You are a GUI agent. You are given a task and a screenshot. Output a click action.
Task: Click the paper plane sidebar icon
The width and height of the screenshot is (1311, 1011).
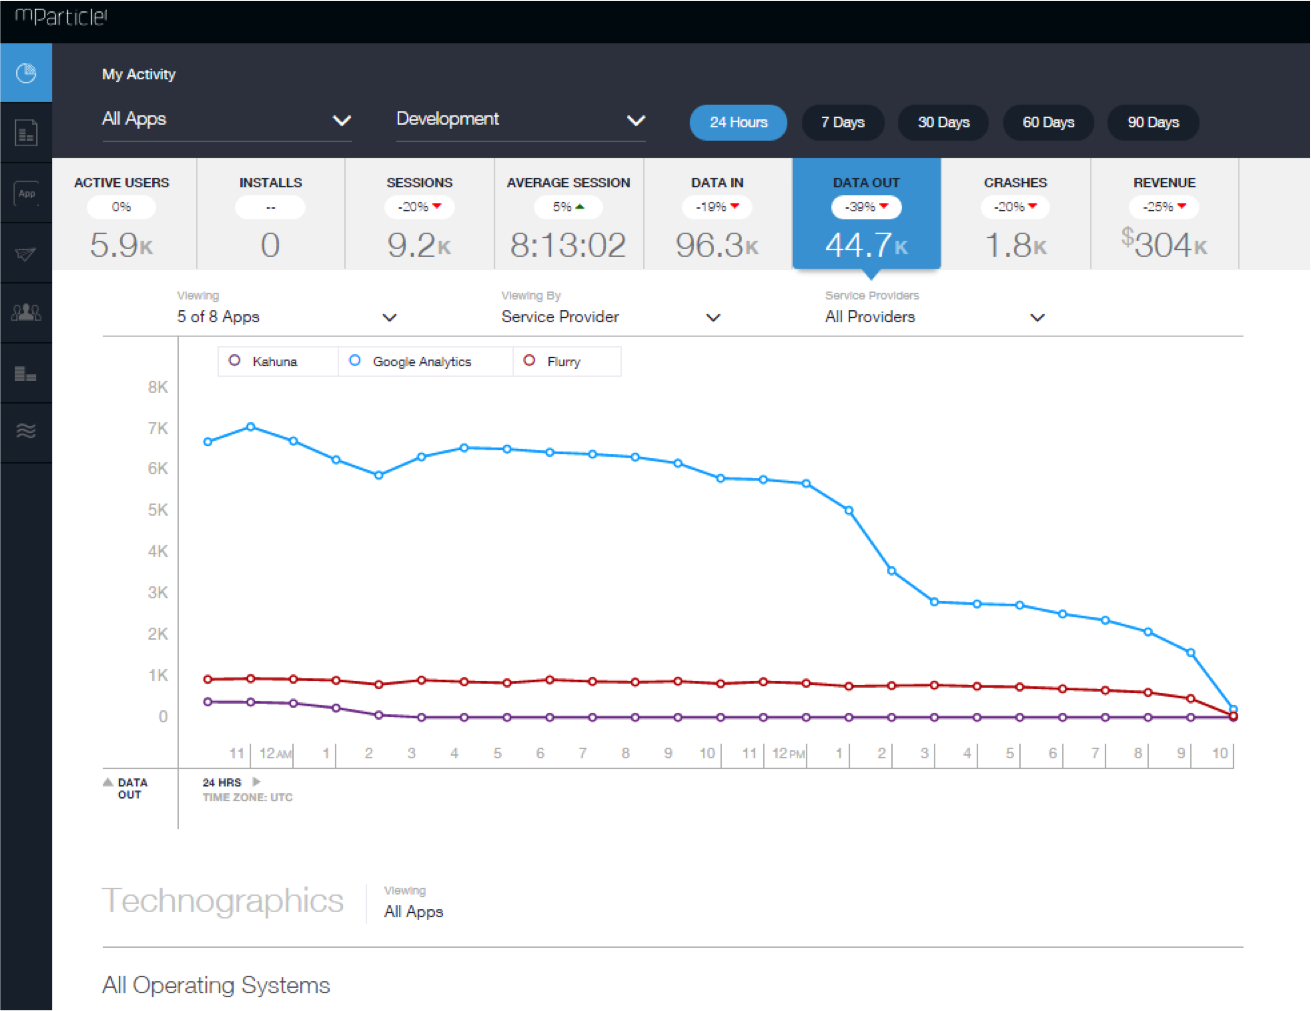(x=26, y=254)
